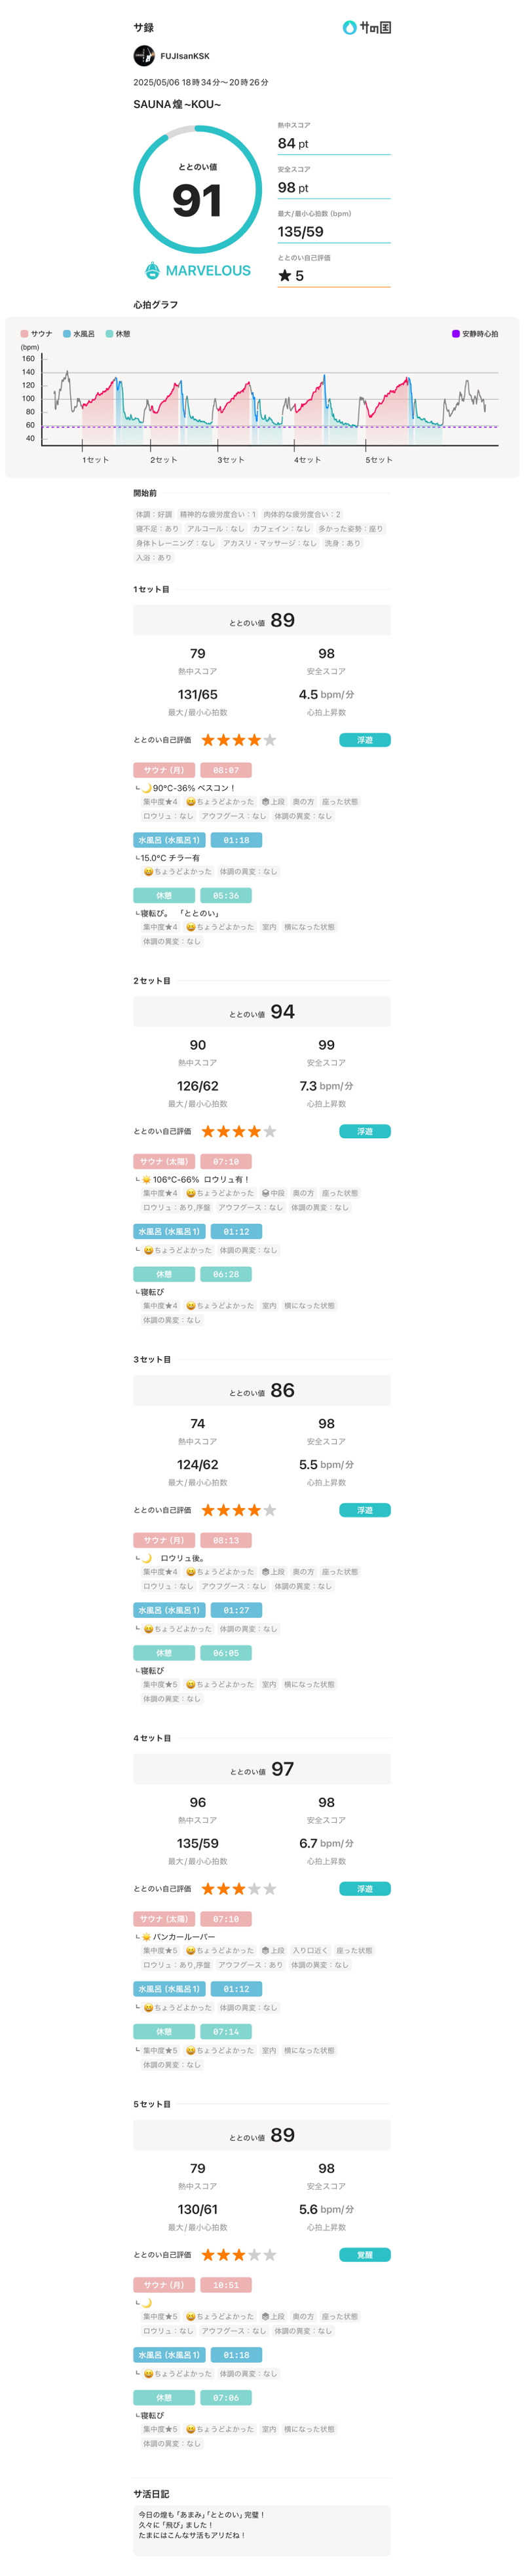
Task: Toggle the 休憩 series in graph legend
Action: point(118,334)
